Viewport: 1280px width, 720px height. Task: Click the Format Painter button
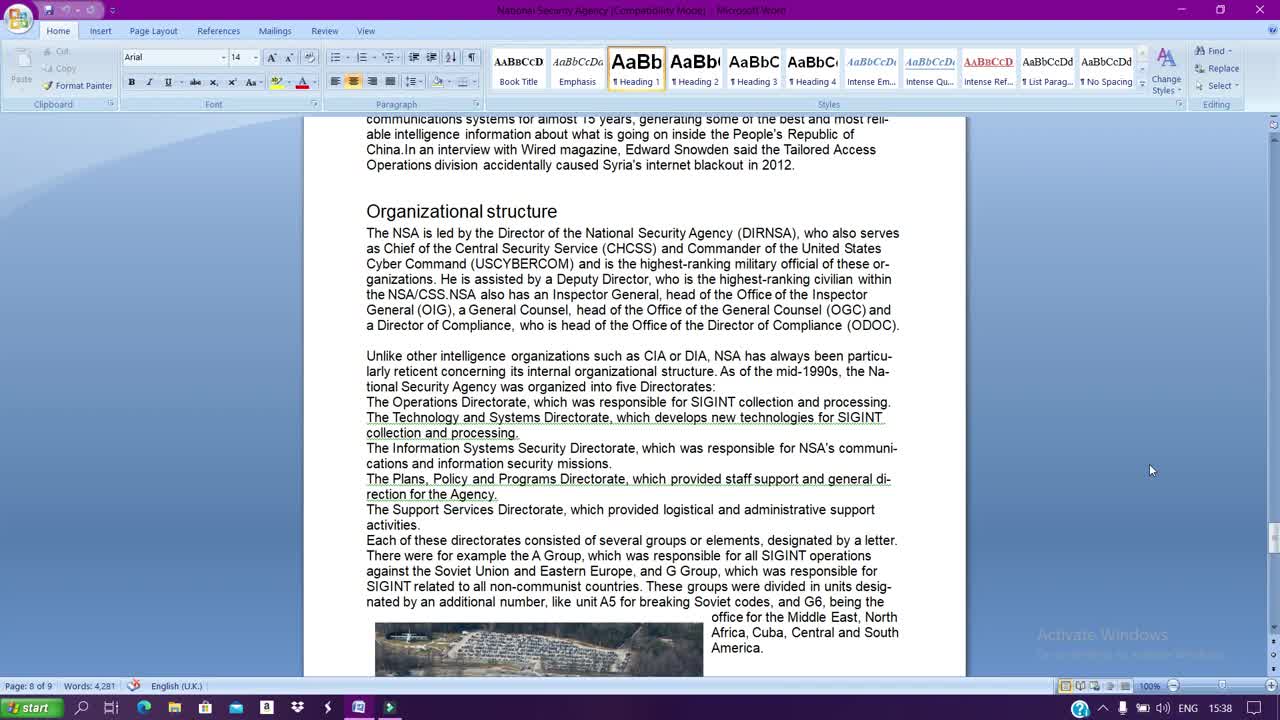point(78,86)
